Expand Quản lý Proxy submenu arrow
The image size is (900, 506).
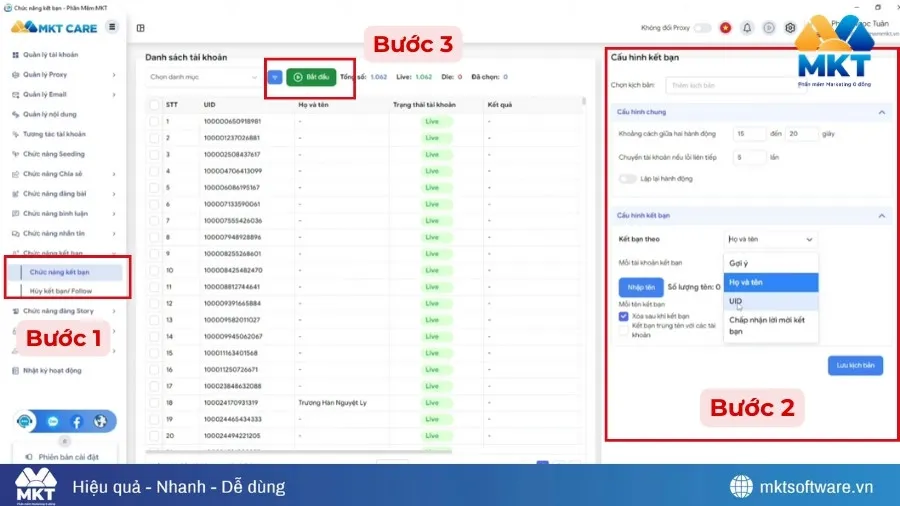coord(114,75)
